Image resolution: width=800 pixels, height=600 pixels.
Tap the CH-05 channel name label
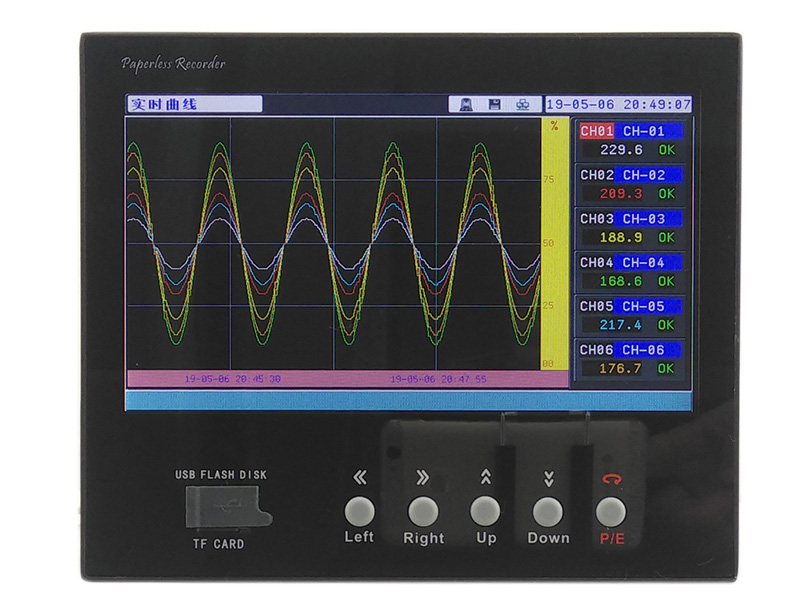[x=644, y=306]
